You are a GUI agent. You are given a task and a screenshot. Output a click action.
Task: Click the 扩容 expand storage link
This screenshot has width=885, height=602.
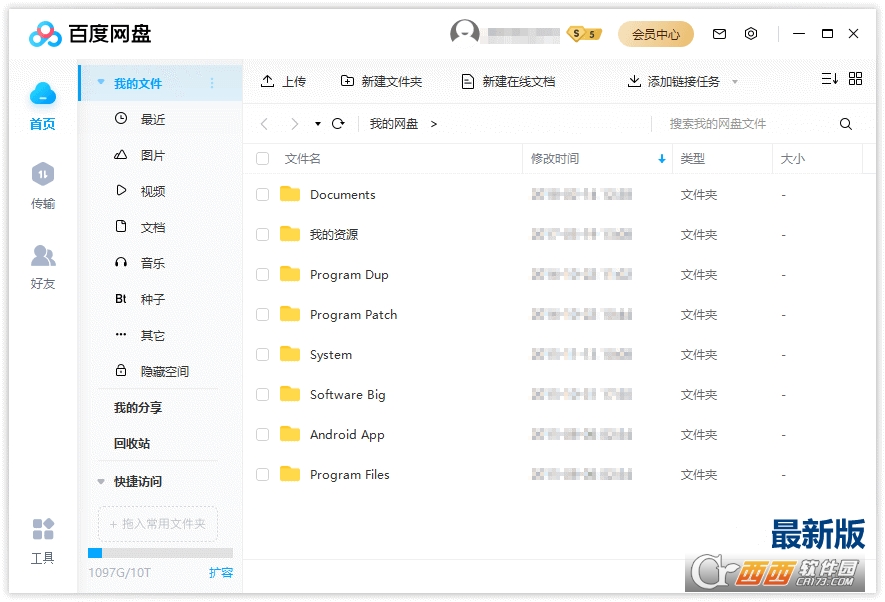(x=221, y=572)
